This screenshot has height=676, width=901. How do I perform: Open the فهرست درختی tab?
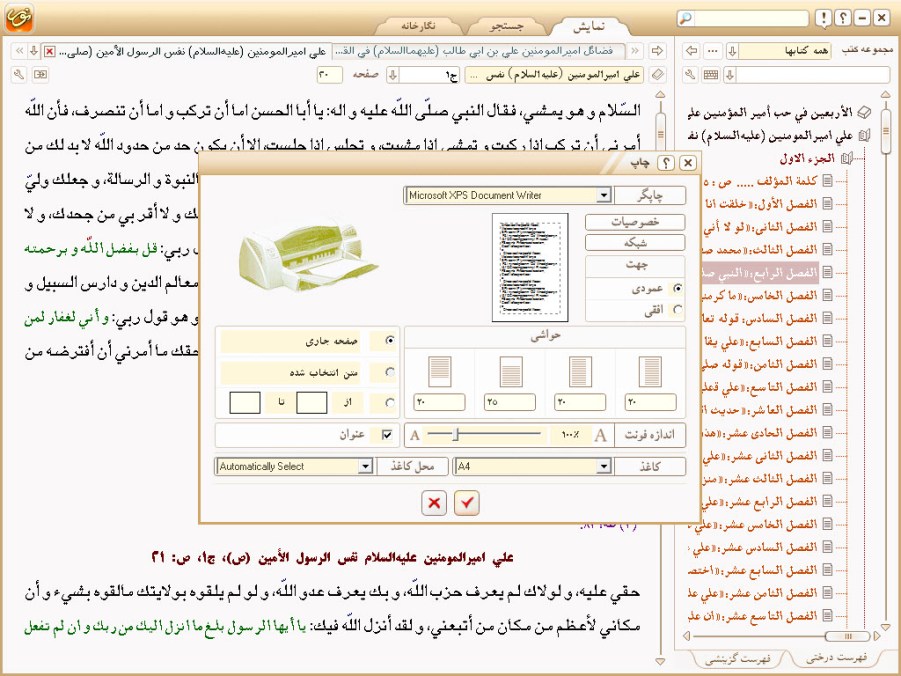click(x=837, y=658)
